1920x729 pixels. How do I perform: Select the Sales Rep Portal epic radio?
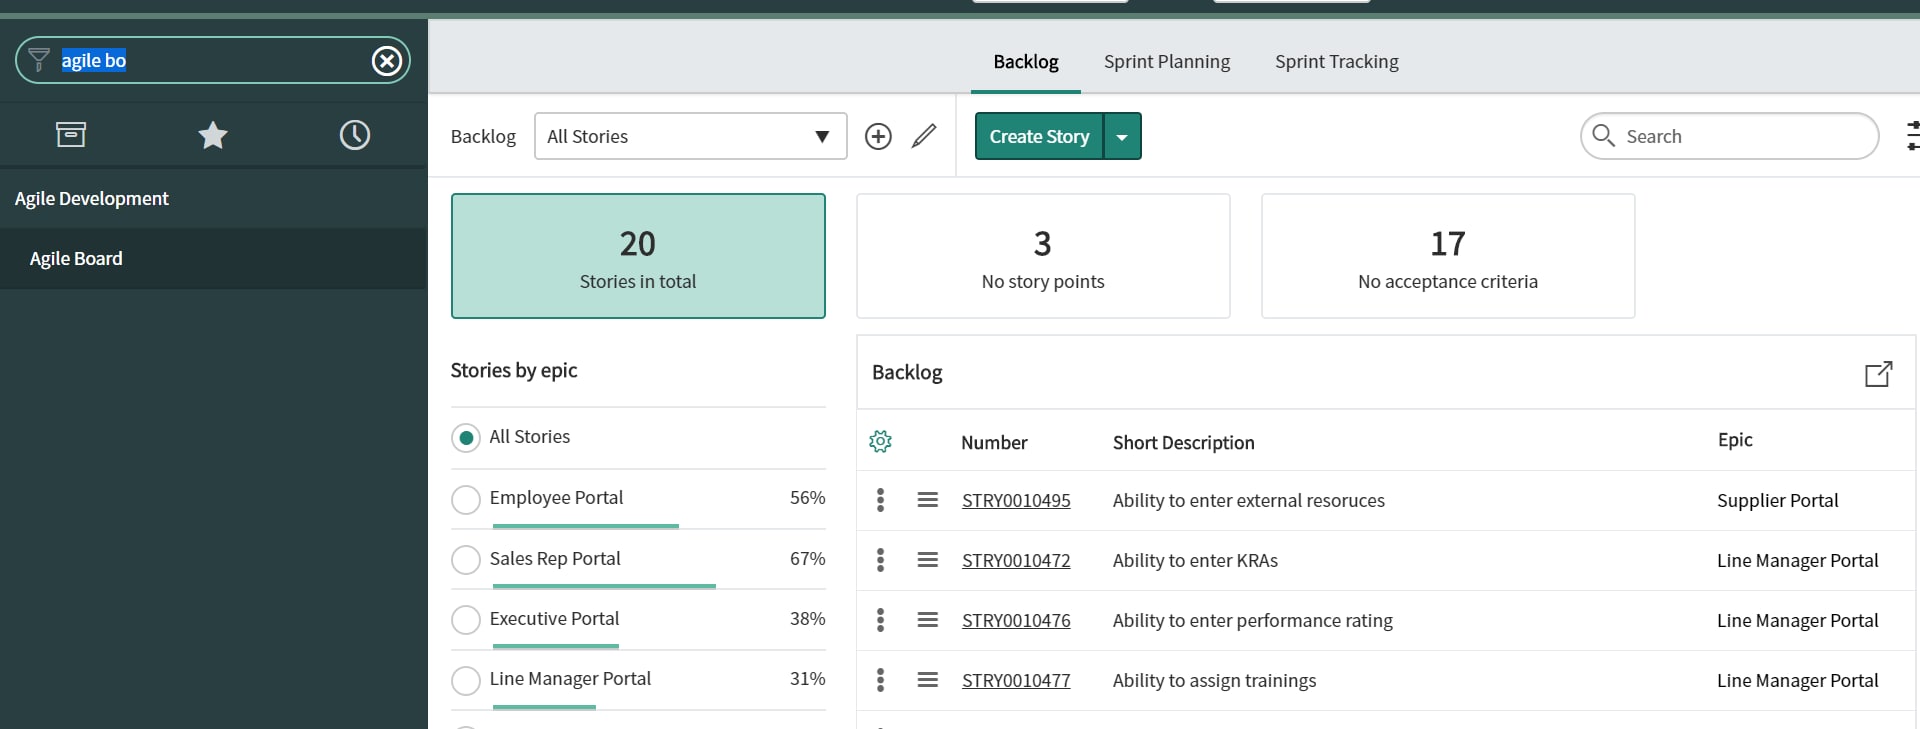click(x=466, y=560)
